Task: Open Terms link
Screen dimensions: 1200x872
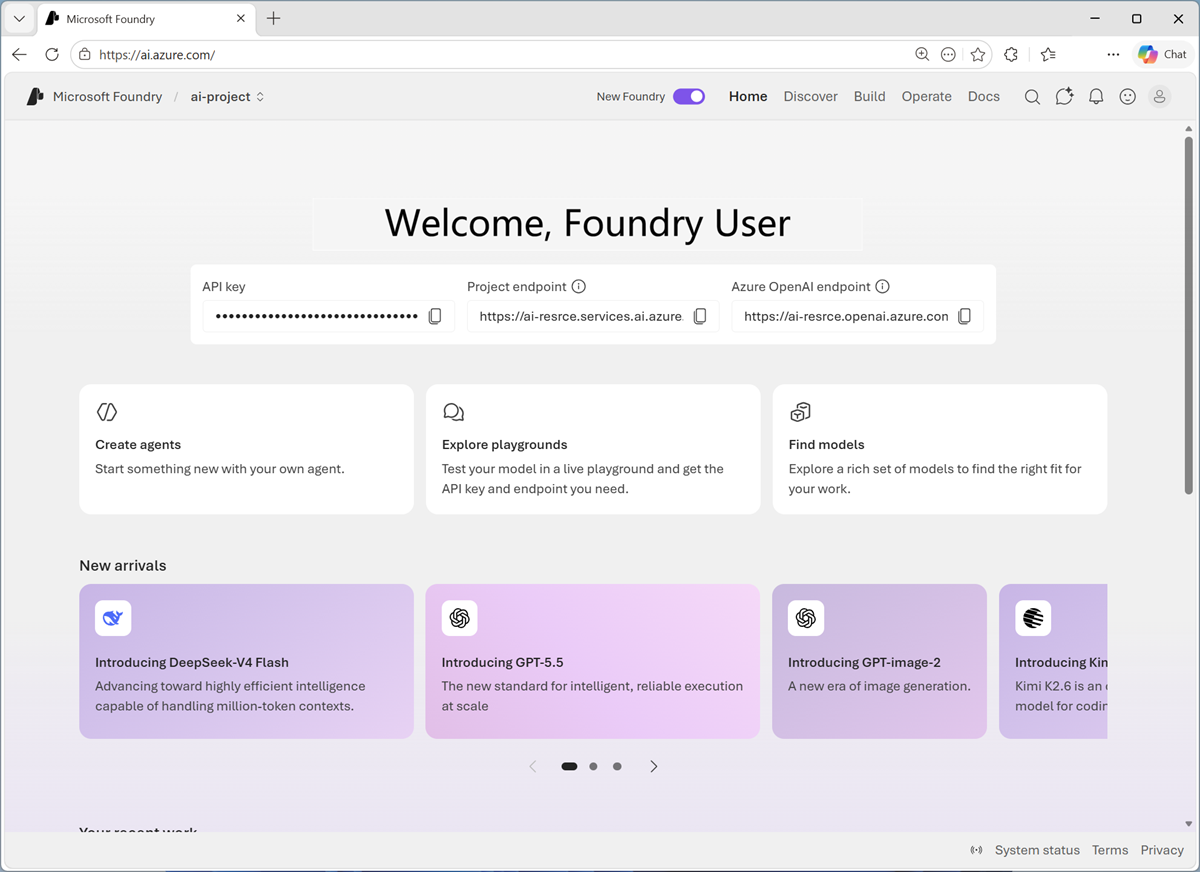Action: [1110, 850]
